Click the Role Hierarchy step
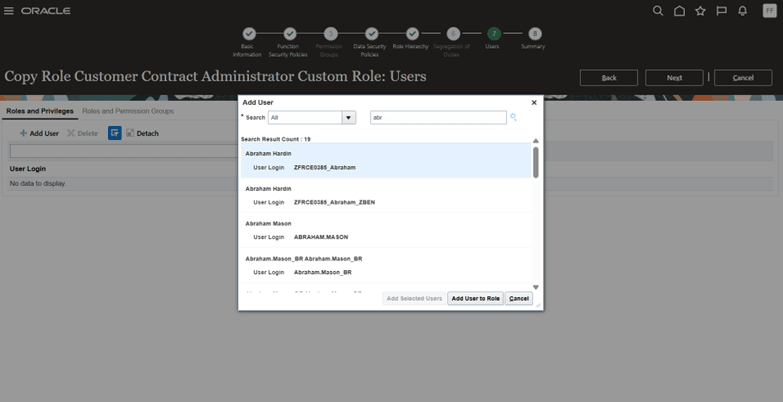 pos(412,33)
